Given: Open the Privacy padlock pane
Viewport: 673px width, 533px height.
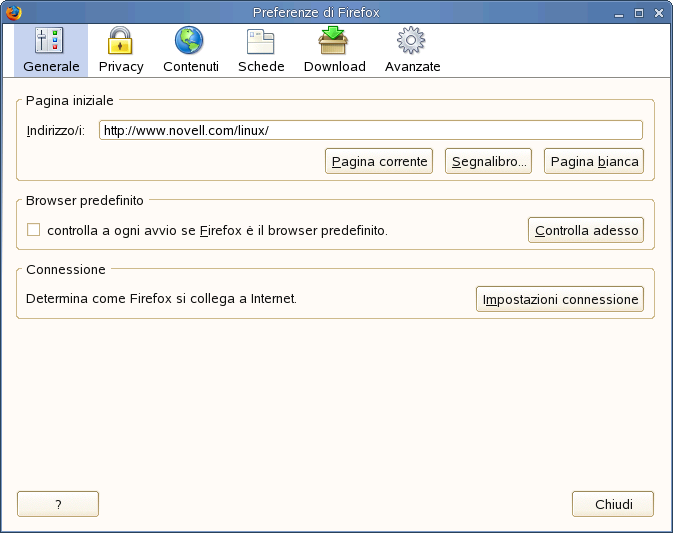Looking at the screenshot, I should (x=121, y=50).
